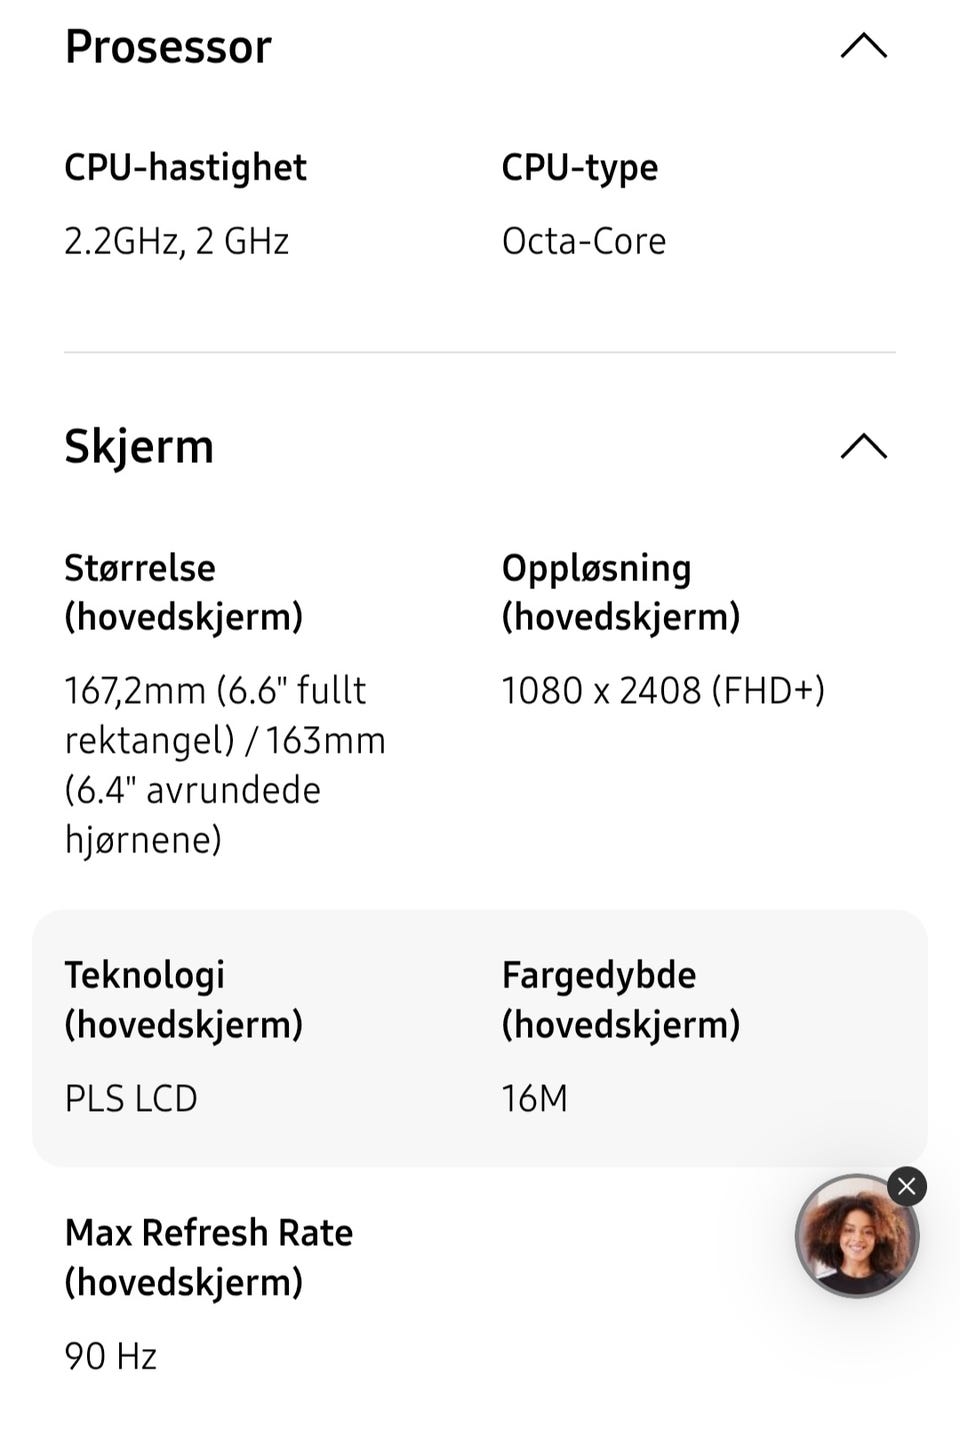The image size is (960, 1437).
Task: Open the chat assistant avatar
Action: (x=856, y=1237)
